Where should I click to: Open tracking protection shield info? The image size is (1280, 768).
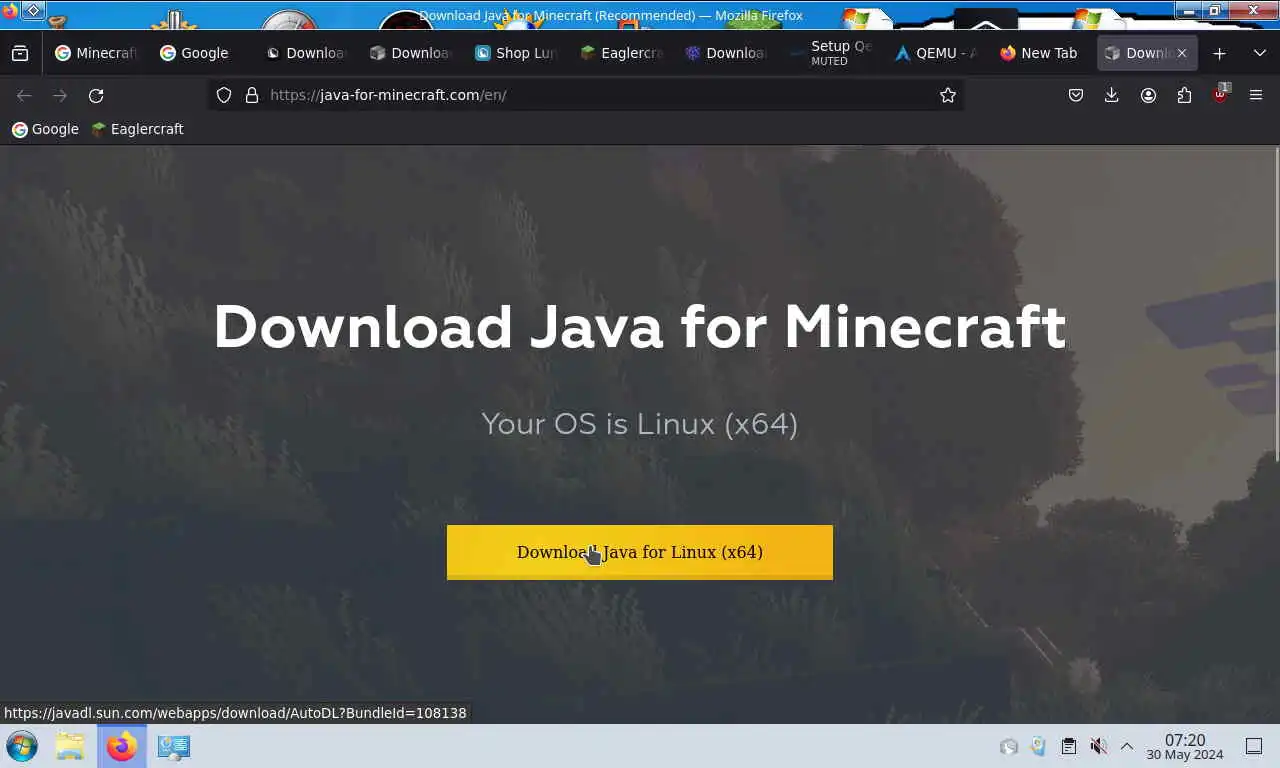224,95
